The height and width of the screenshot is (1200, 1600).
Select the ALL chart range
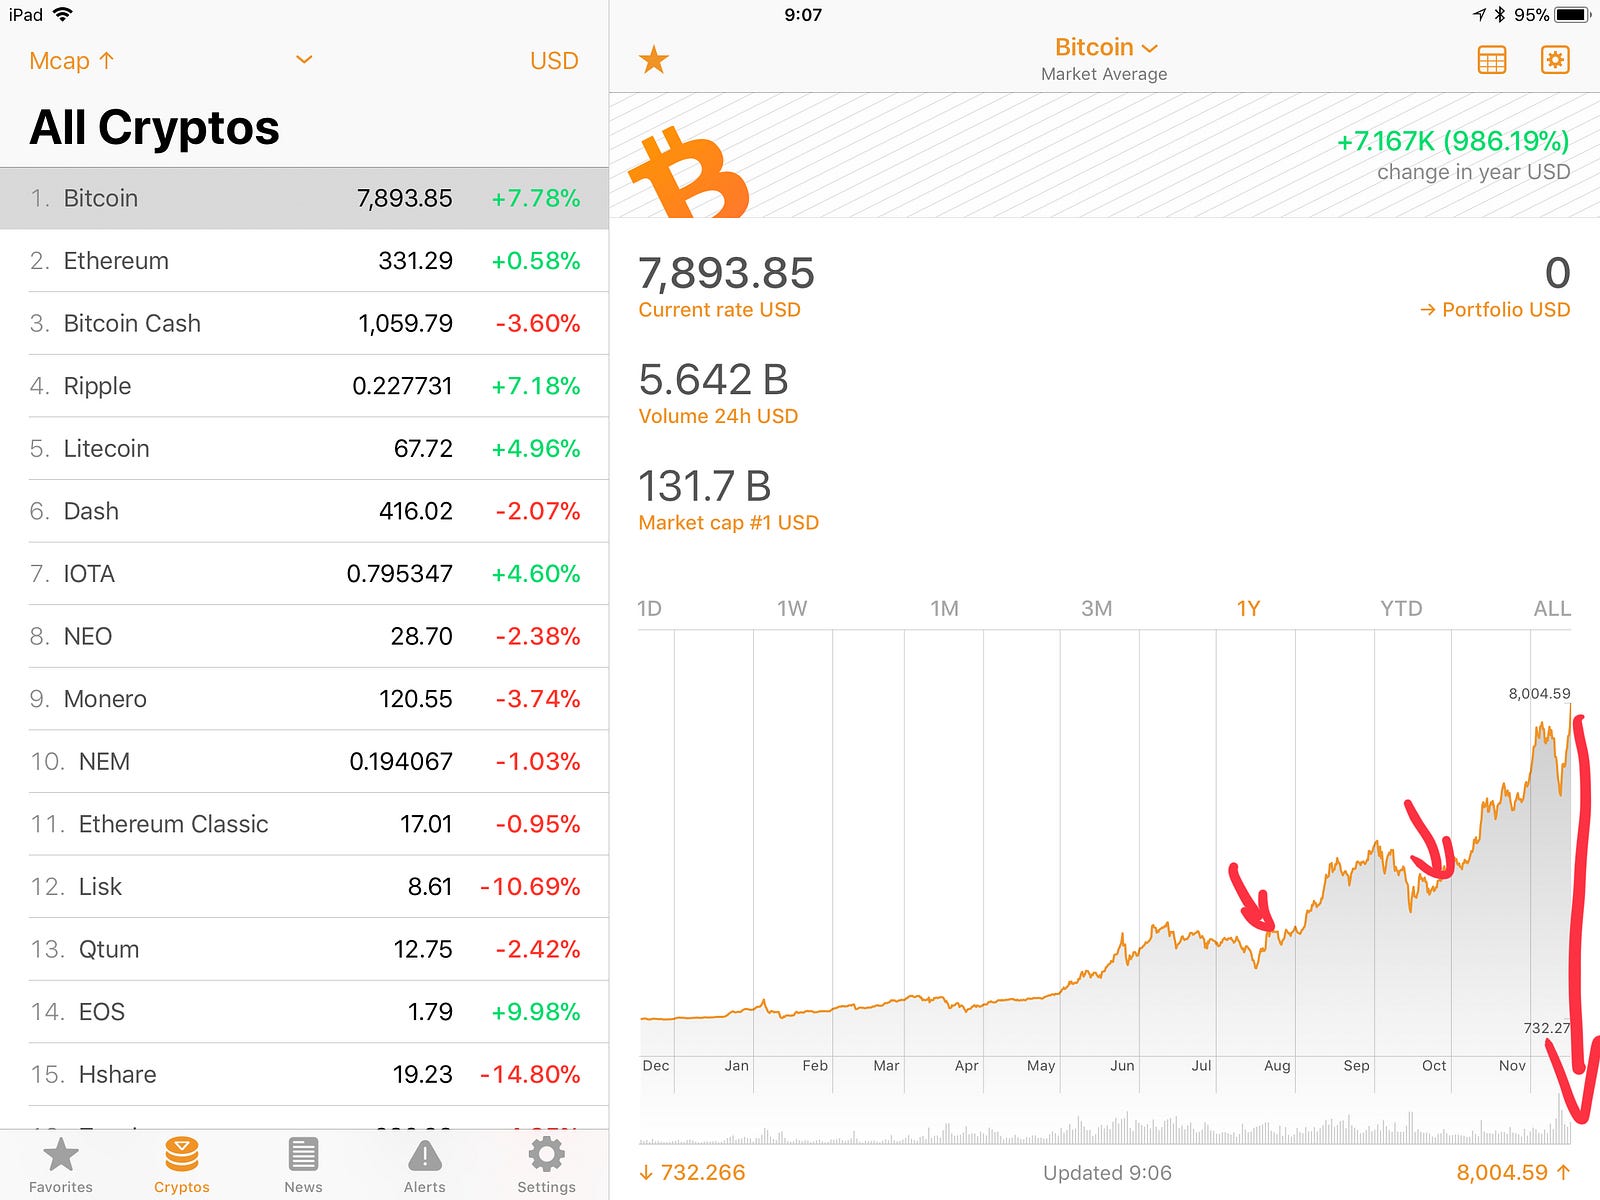click(x=1552, y=608)
